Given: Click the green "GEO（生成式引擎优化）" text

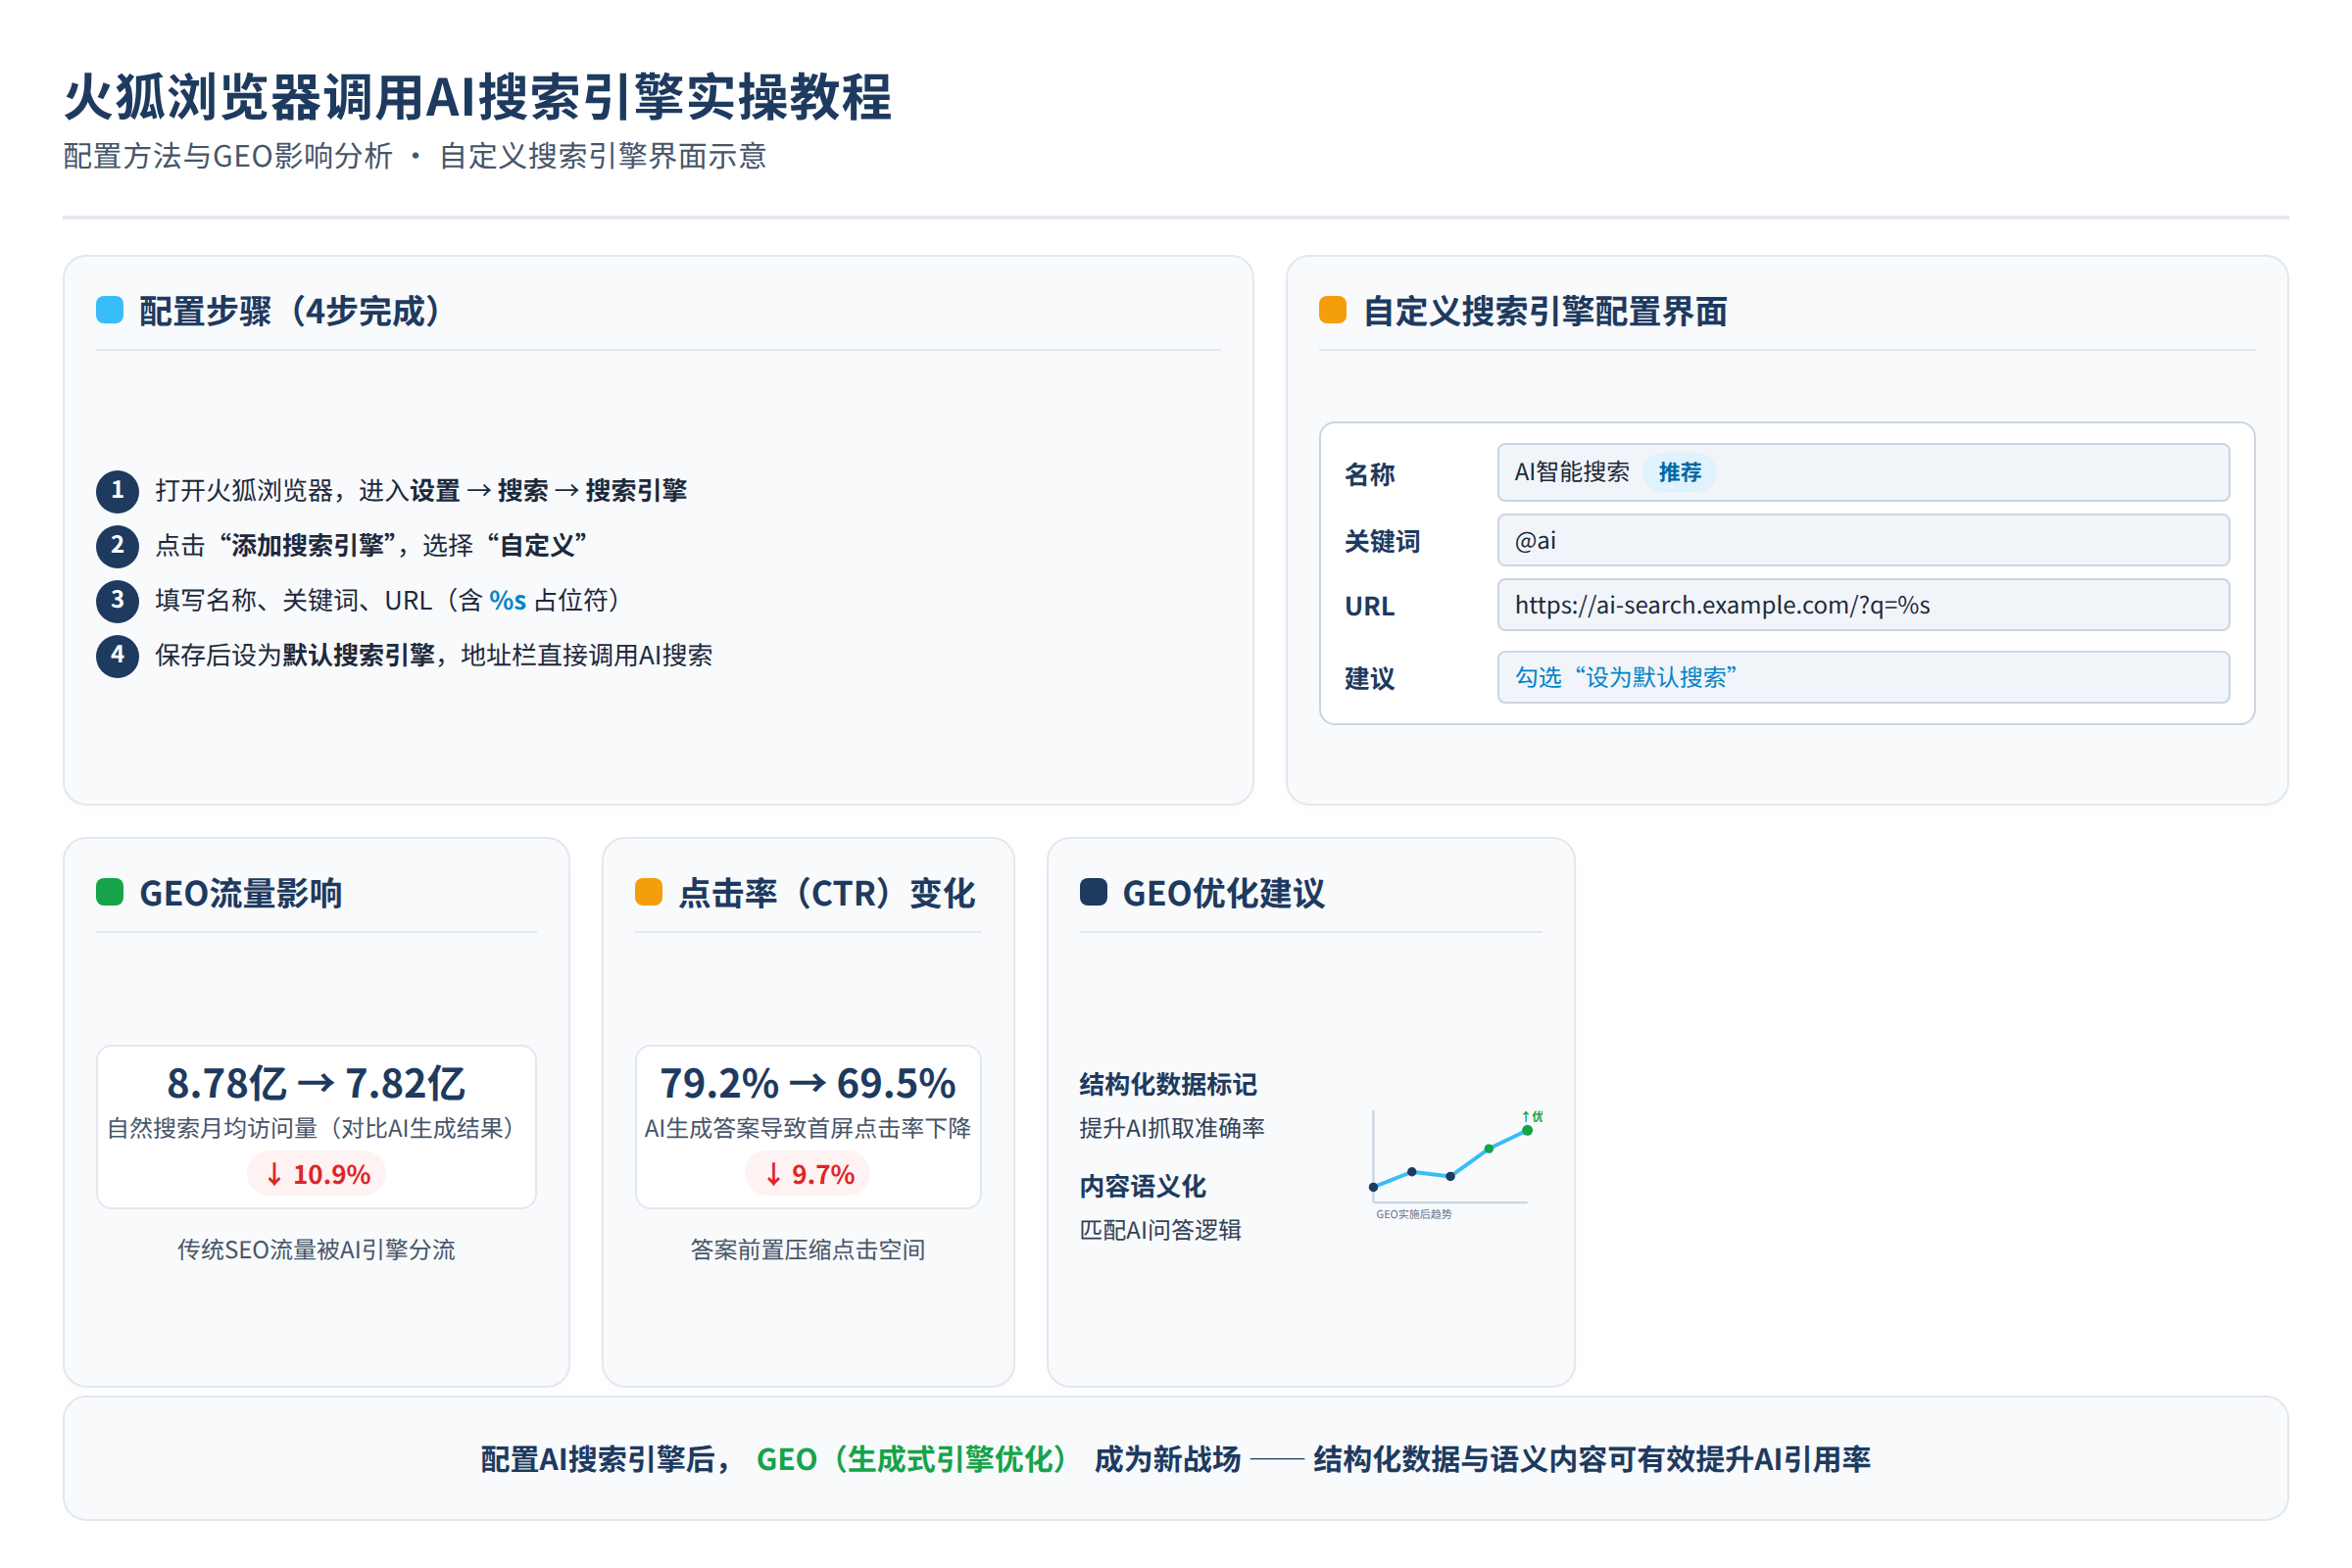Looking at the screenshot, I should 911,1460.
